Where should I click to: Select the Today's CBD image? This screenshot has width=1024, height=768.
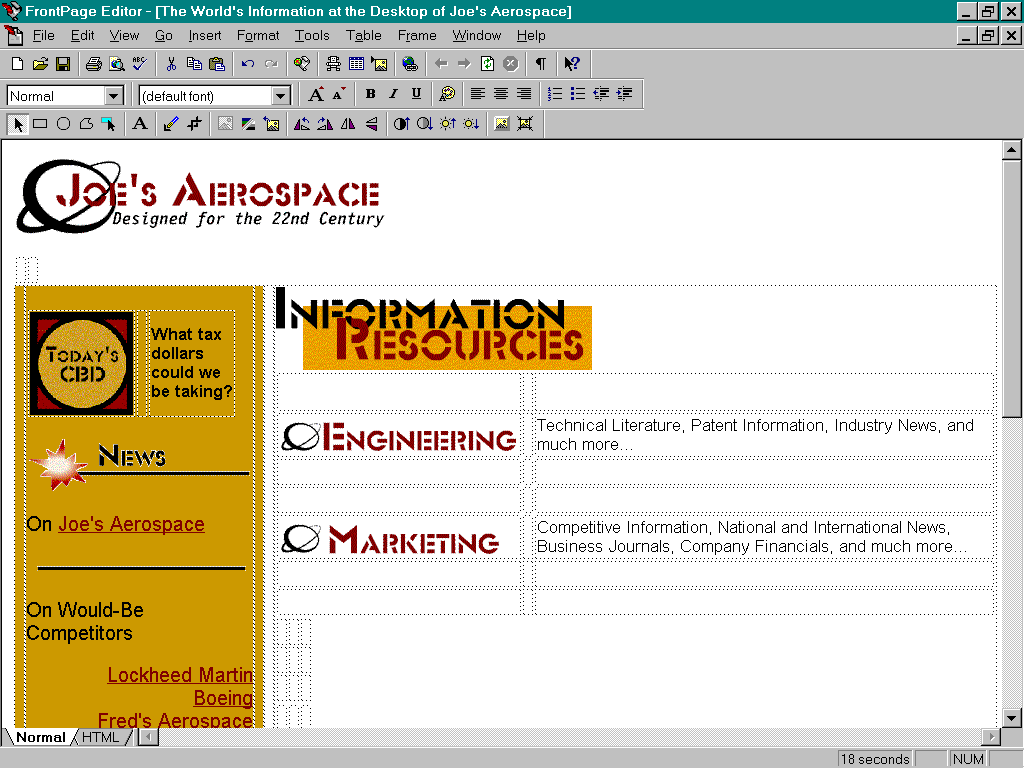82,363
